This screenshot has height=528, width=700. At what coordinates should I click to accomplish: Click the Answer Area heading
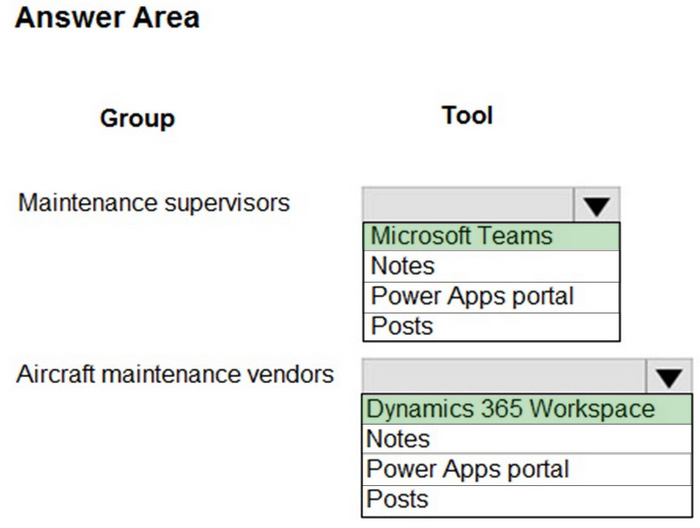107,18
